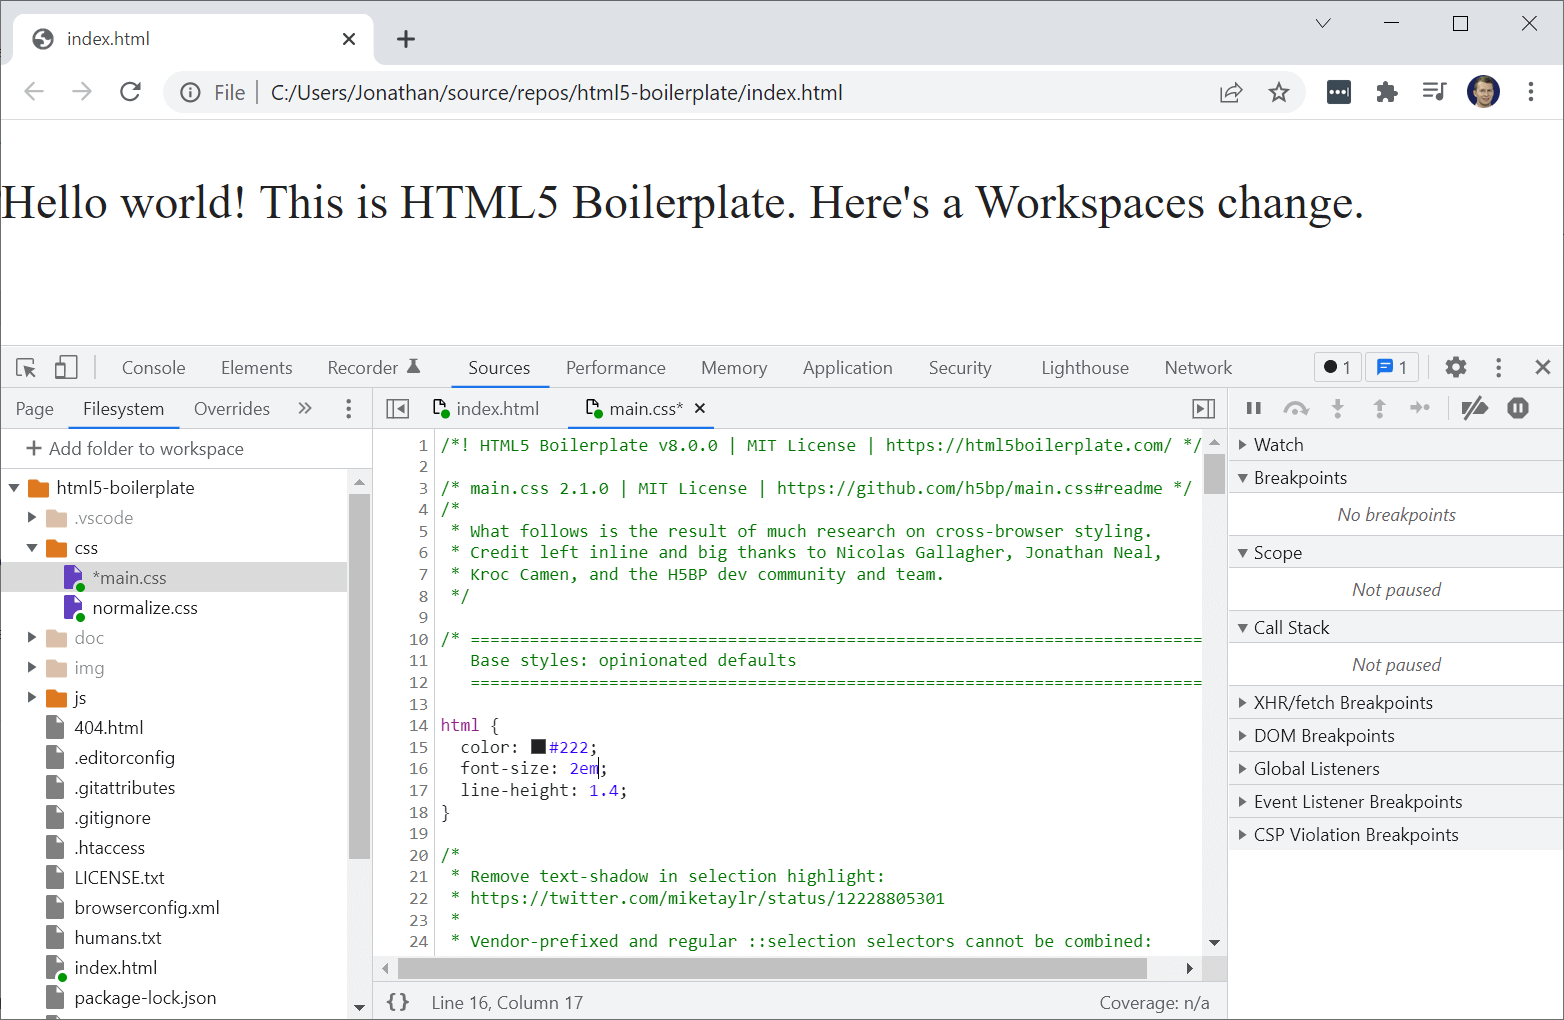Viewport: 1564px width, 1020px height.
Task: Click the color swatch beside #222
Action: pyautogui.click(x=538, y=746)
